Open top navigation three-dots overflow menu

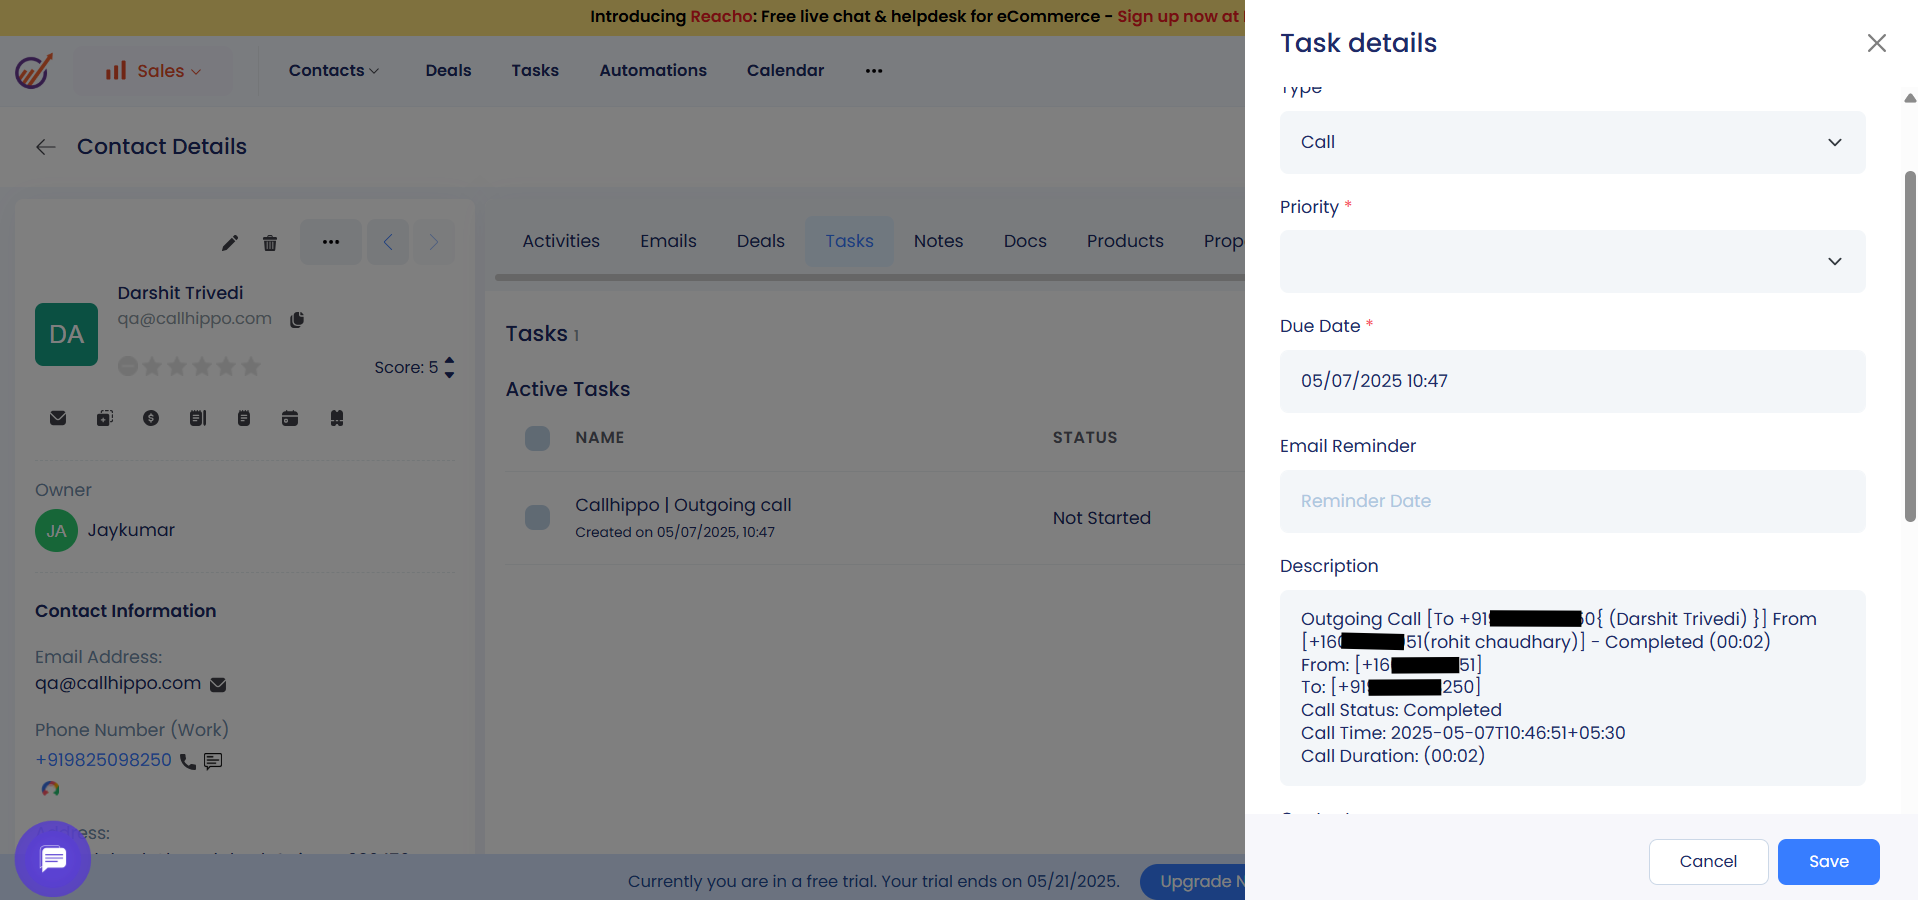pos(874,71)
